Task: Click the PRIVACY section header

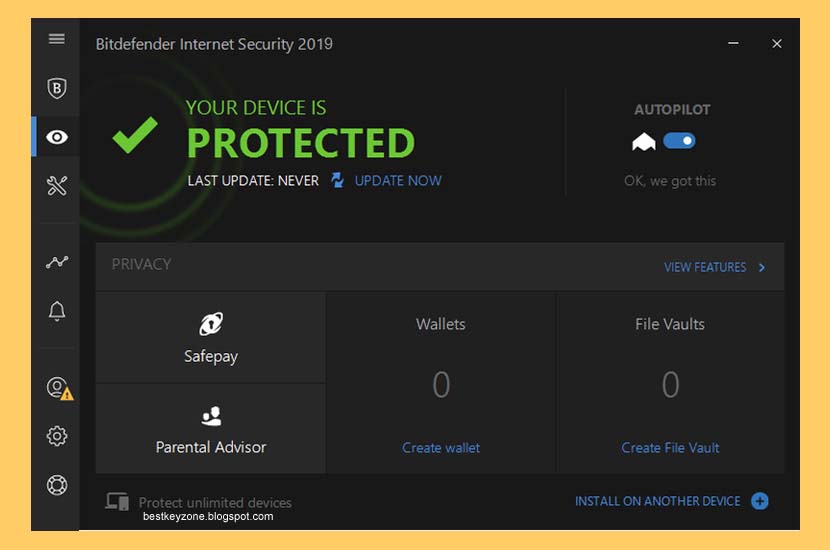Action: [141, 264]
